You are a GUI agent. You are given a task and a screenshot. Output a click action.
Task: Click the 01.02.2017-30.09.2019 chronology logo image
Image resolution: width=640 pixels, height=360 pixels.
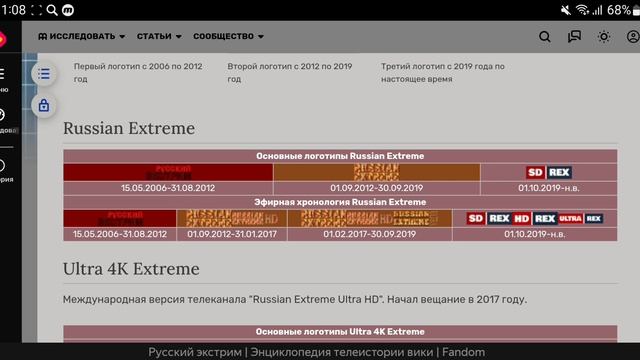click(370, 219)
